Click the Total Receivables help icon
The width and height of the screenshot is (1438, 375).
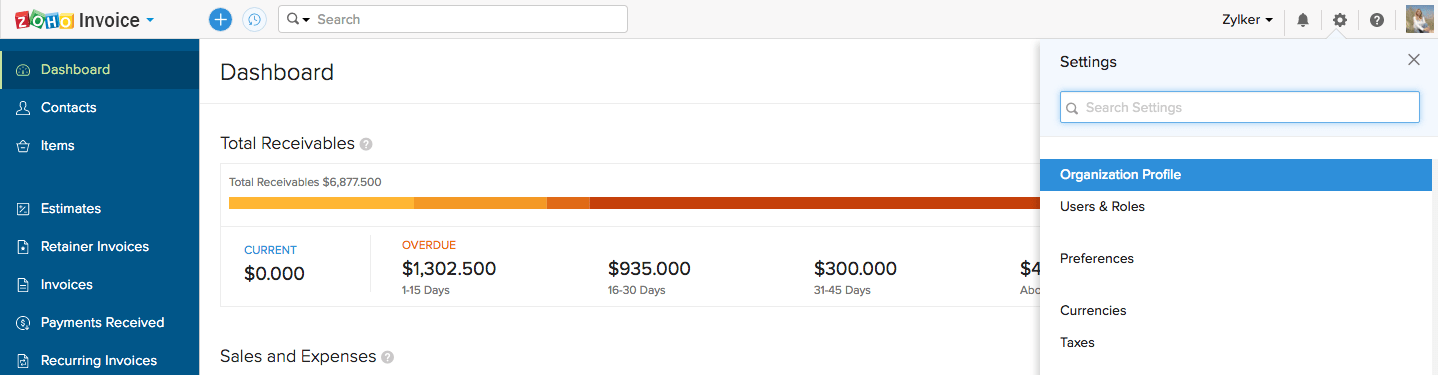[366, 144]
